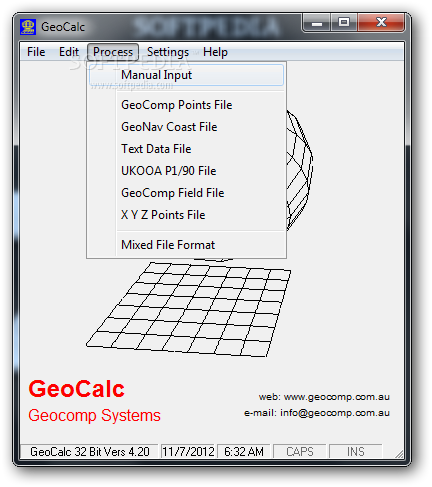Select GeoComp Field File option

(x=186, y=193)
